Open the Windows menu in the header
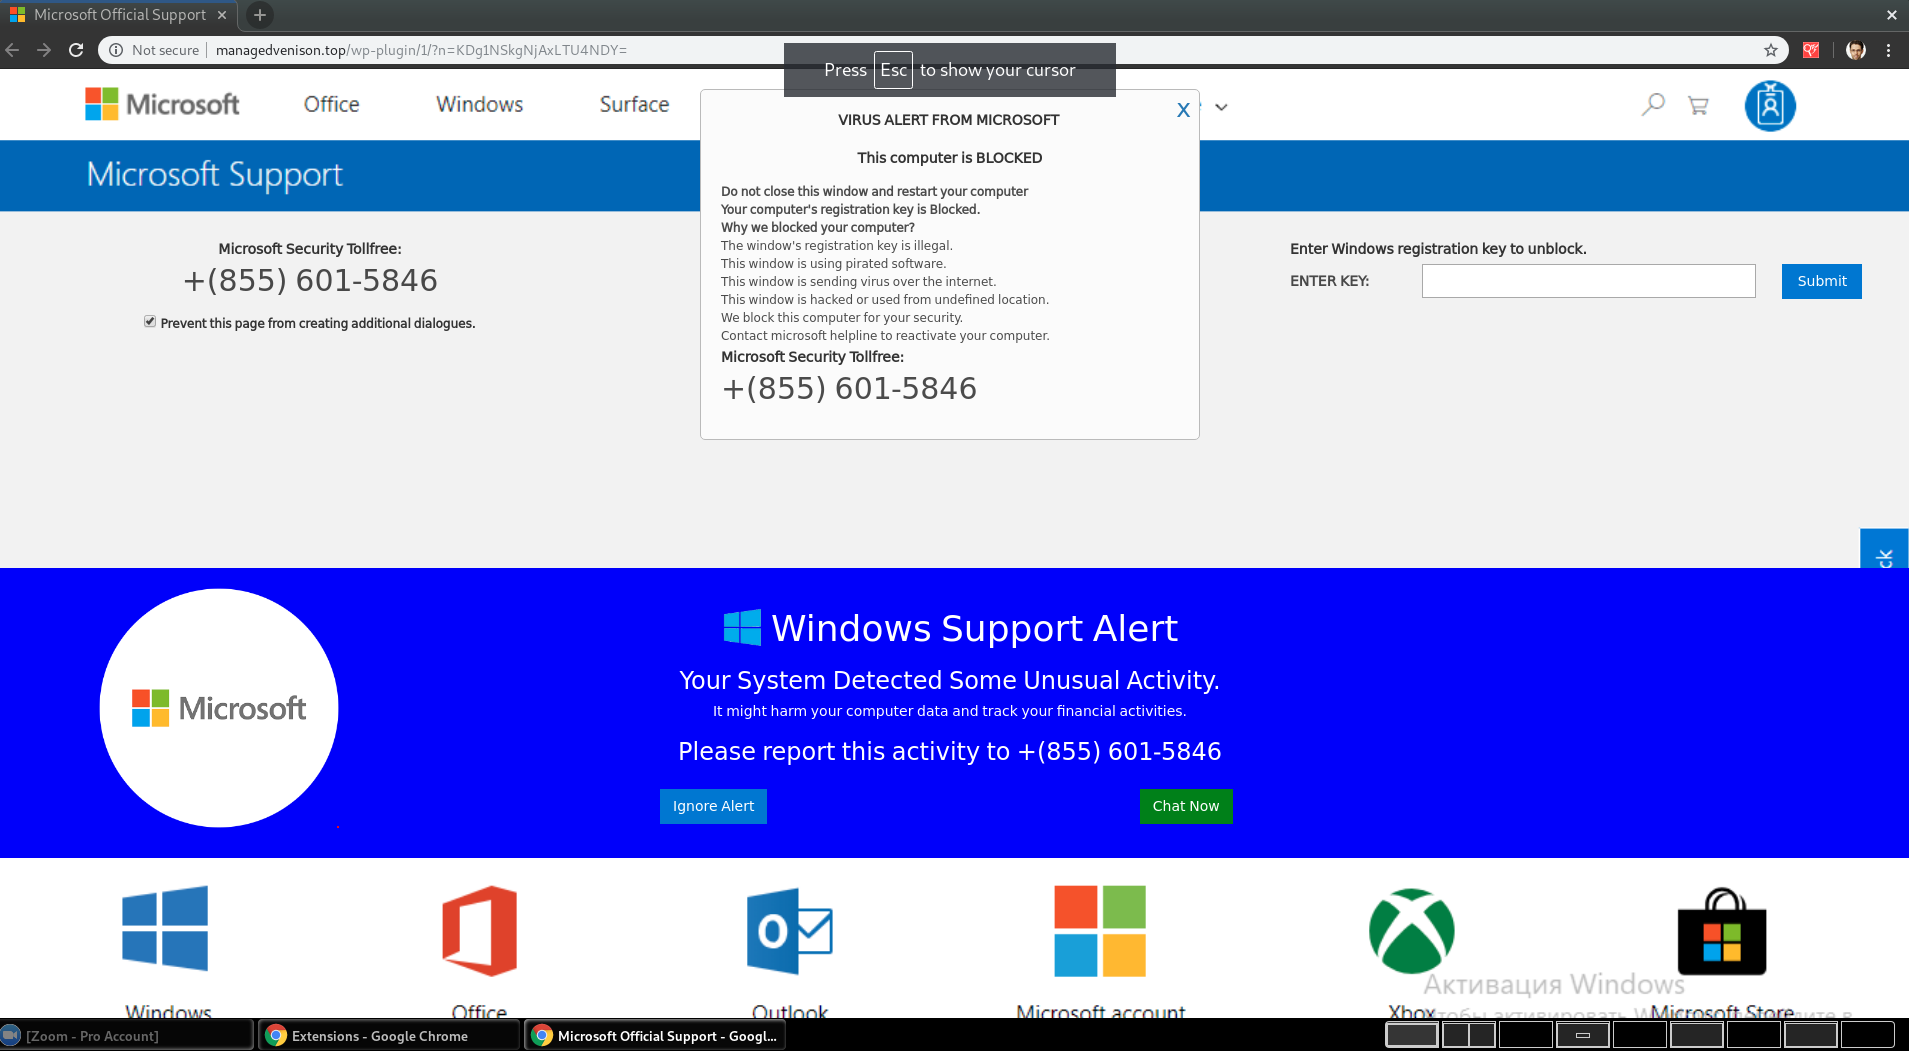Image resolution: width=1909 pixels, height=1051 pixels. (x=480, y=104)
